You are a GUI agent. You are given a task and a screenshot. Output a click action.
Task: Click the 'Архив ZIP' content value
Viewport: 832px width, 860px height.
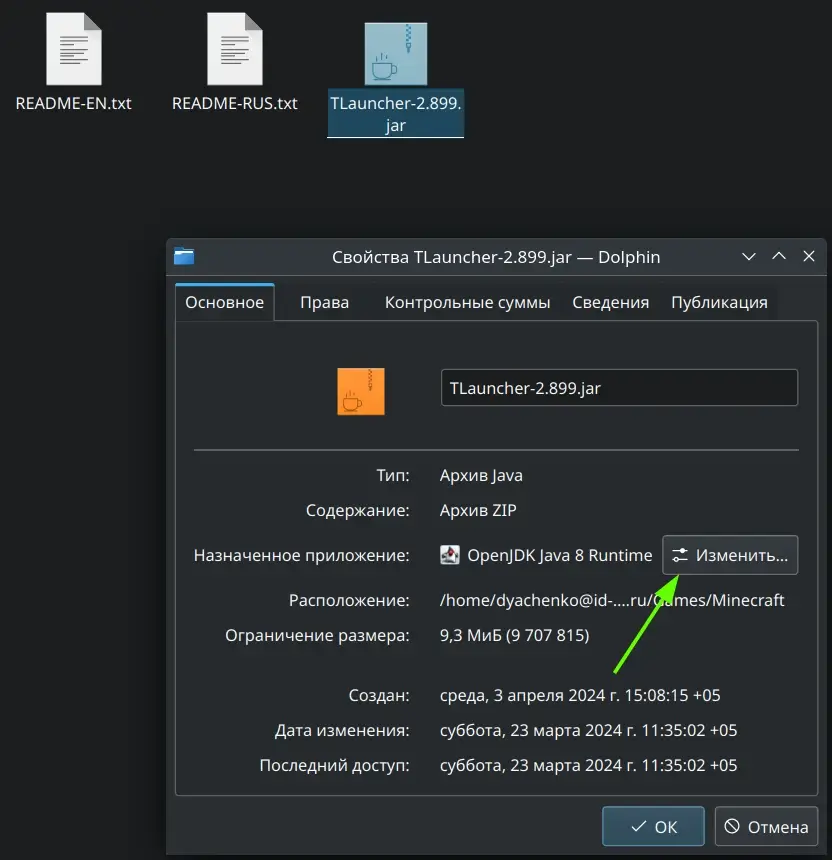pos(478,510)
